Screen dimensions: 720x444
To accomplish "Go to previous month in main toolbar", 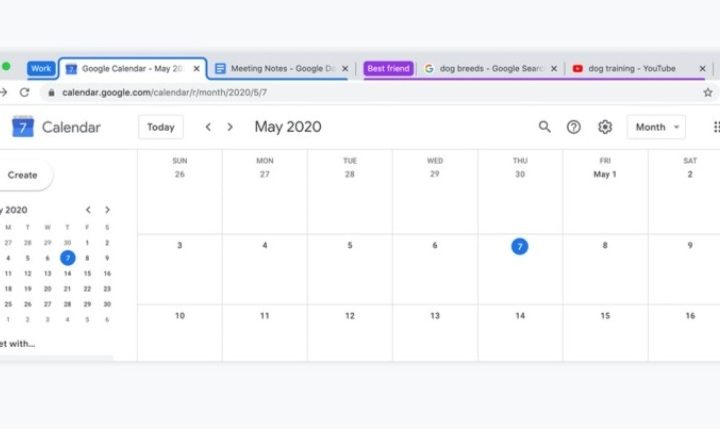I will (x=208, y=127).
